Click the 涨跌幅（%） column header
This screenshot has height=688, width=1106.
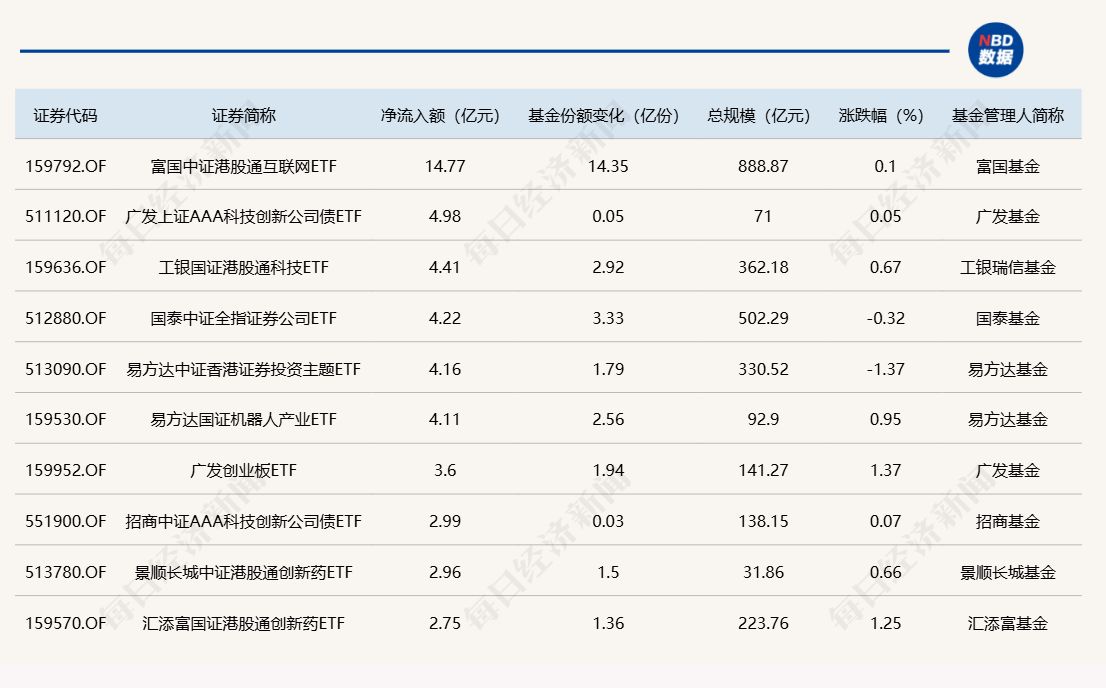885,115
